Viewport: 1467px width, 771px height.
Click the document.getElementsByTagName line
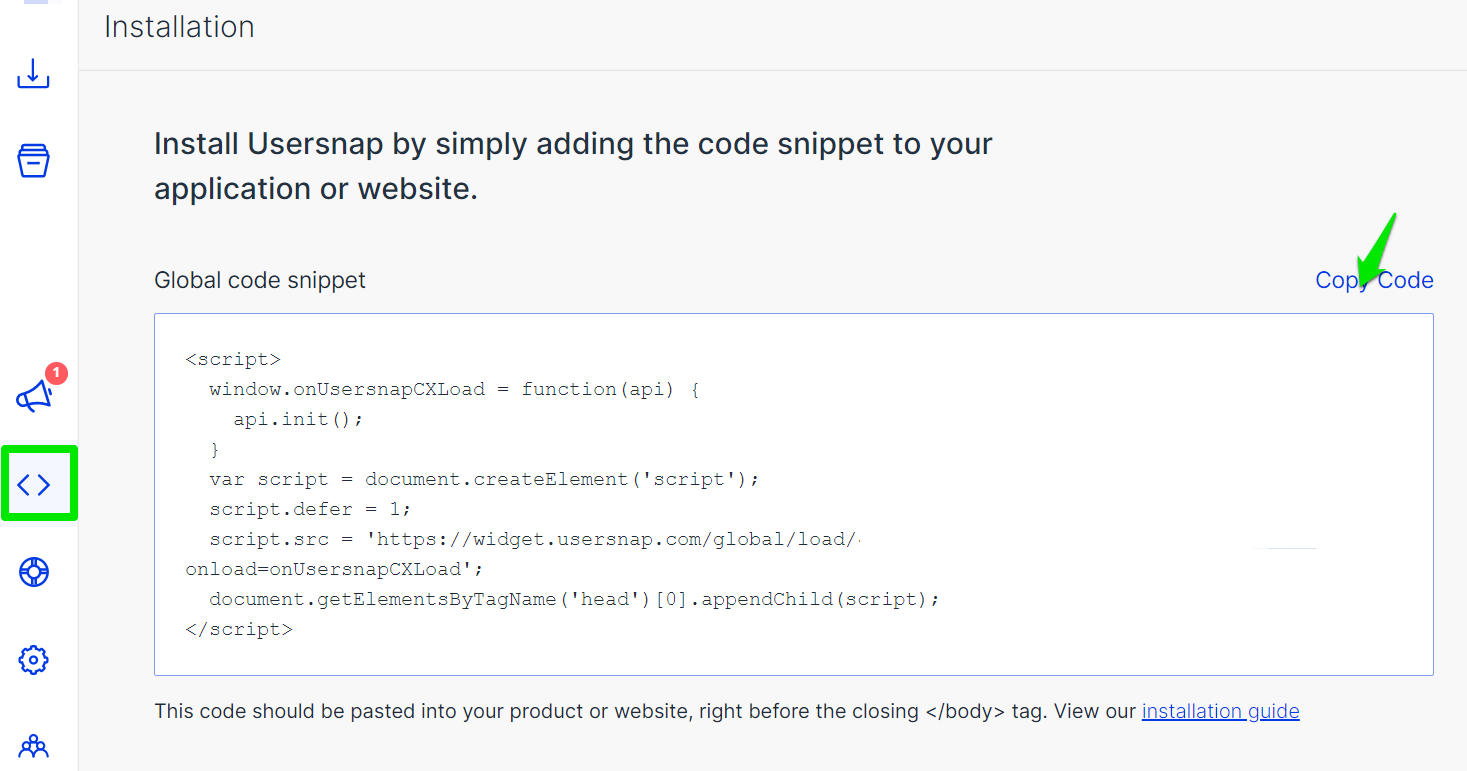click(575, 599)
